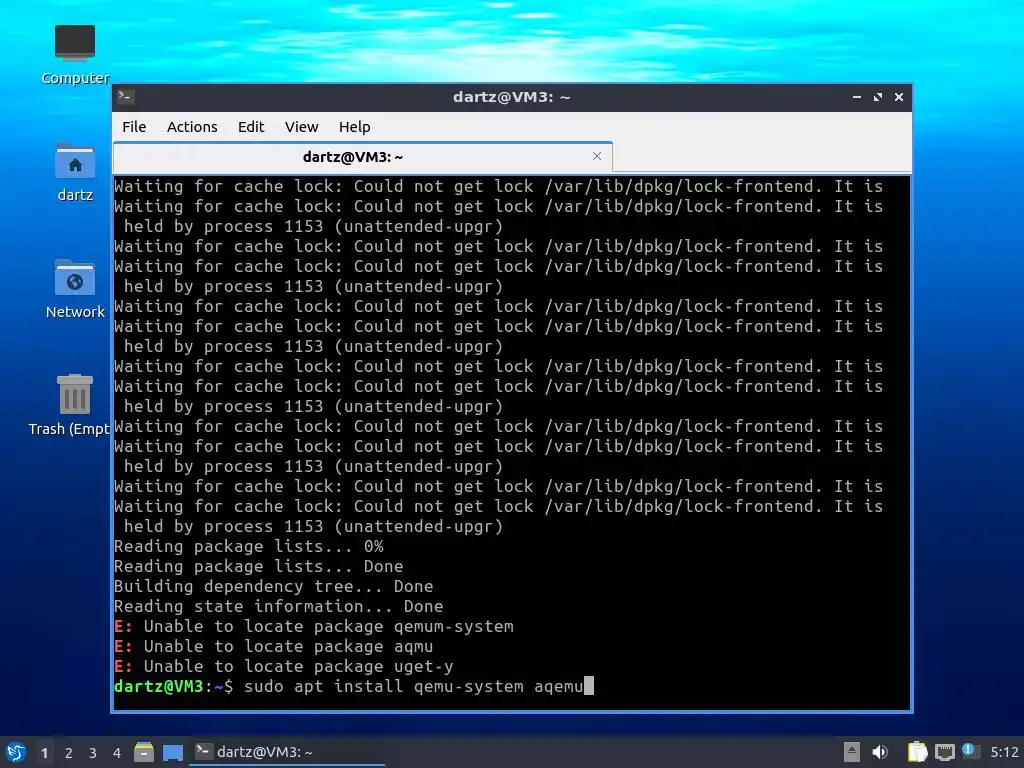Close the dartz@VM3 terminal tab

pos(597,156)
